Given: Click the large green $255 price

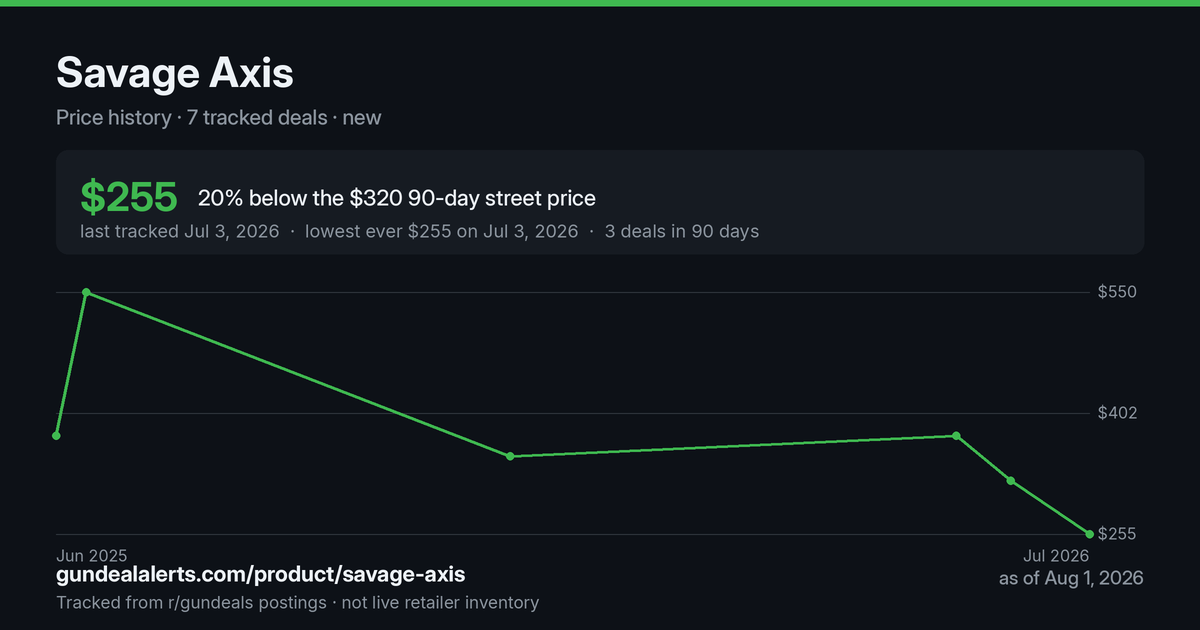Looking at the screenshot, I should 129,198.
